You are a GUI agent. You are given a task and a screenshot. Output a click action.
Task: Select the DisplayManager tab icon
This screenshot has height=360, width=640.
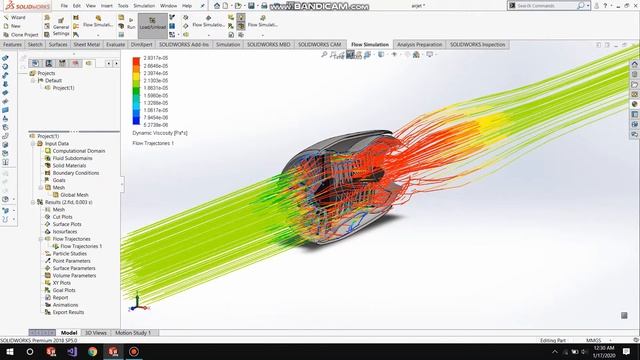click(76, 63)
